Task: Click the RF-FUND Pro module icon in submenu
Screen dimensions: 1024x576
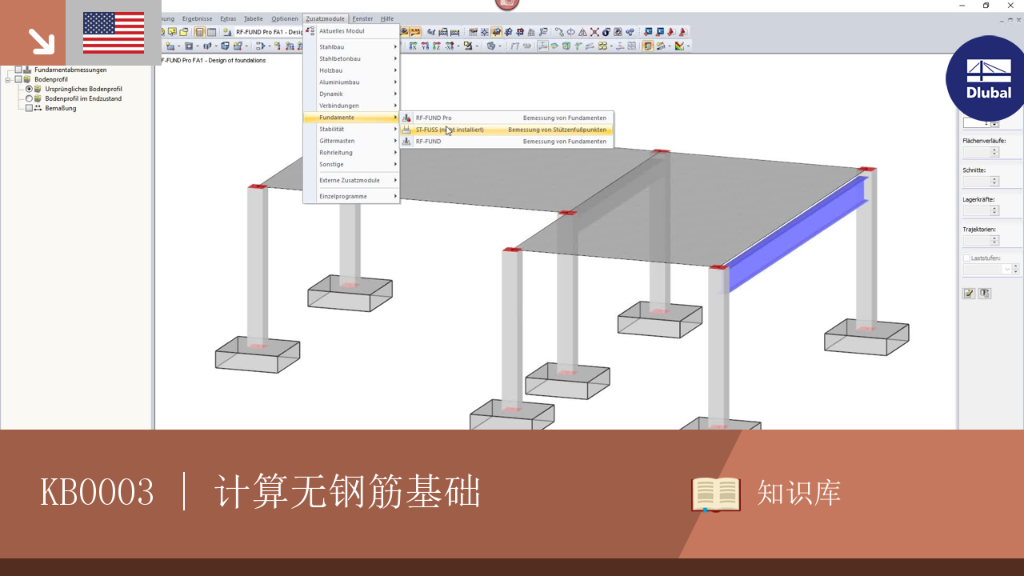Action: click(x=406, y=118)
